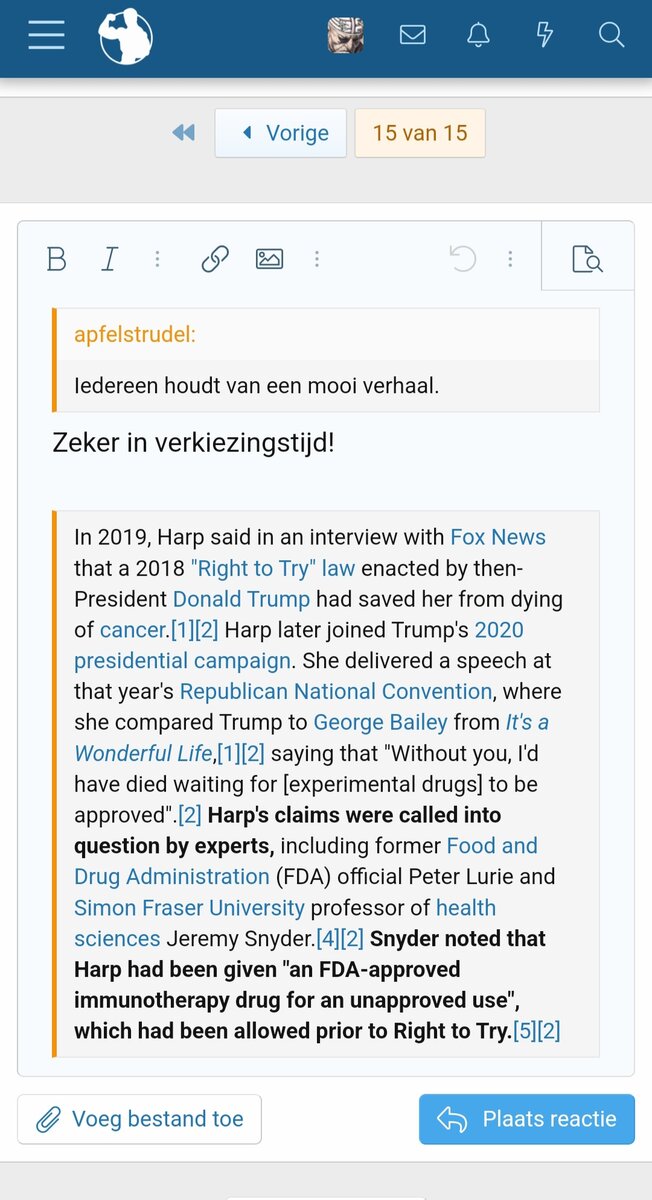Open the inbox envelope icon
The width and height of the screenshot is (652, 1200).
coord(413,36)
